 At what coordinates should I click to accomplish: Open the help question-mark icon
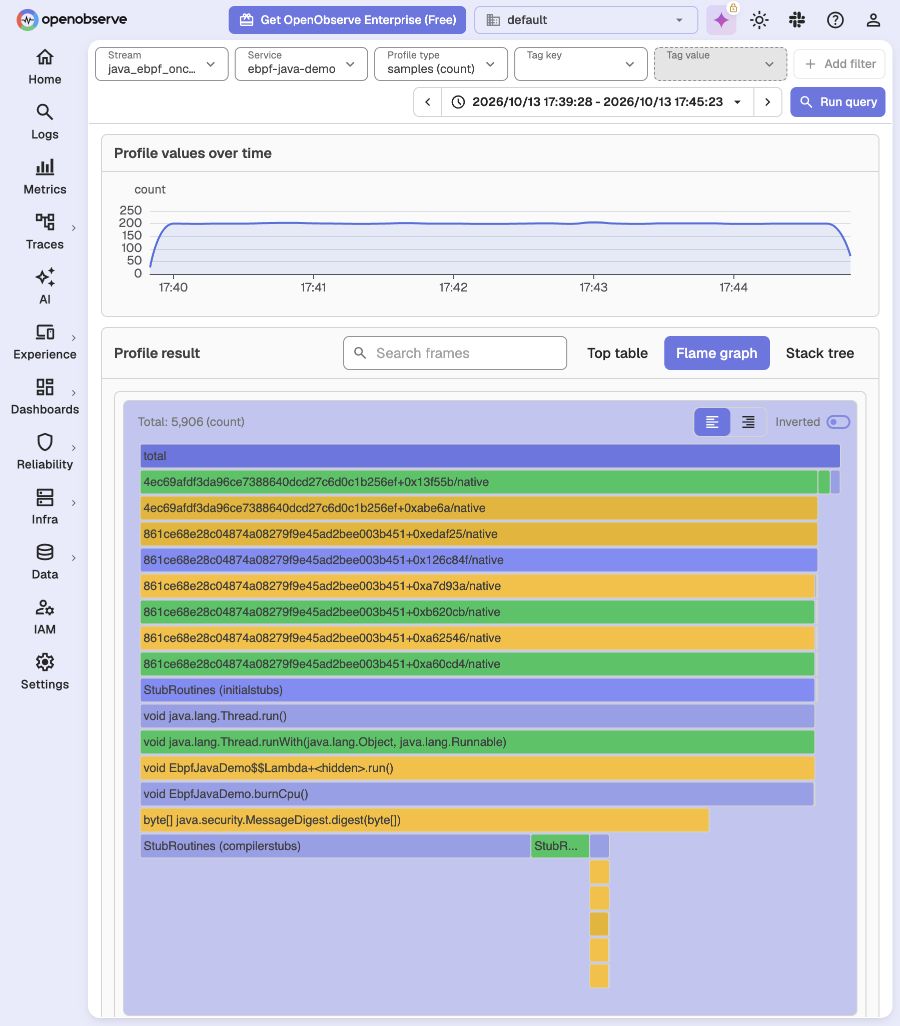[x=835, y=20]
